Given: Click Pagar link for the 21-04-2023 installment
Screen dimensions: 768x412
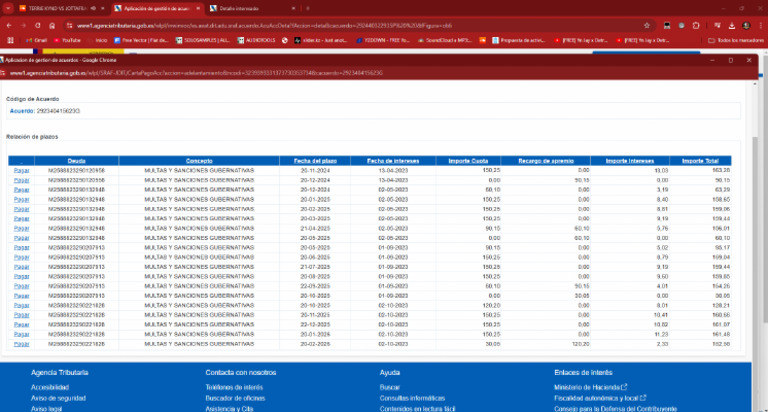Looking at the screenshot, I should 22,229.
